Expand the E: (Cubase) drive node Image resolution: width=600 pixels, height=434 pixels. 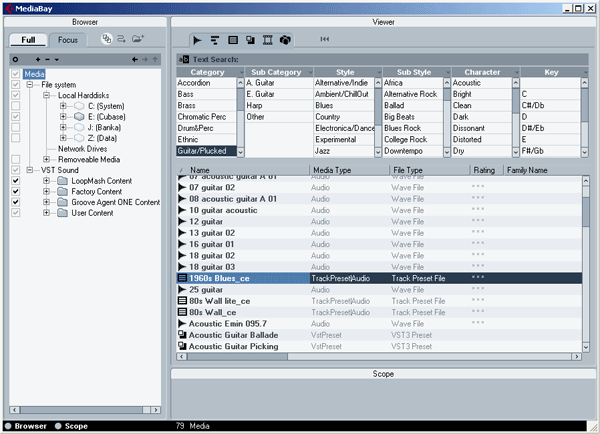(63, 116)
